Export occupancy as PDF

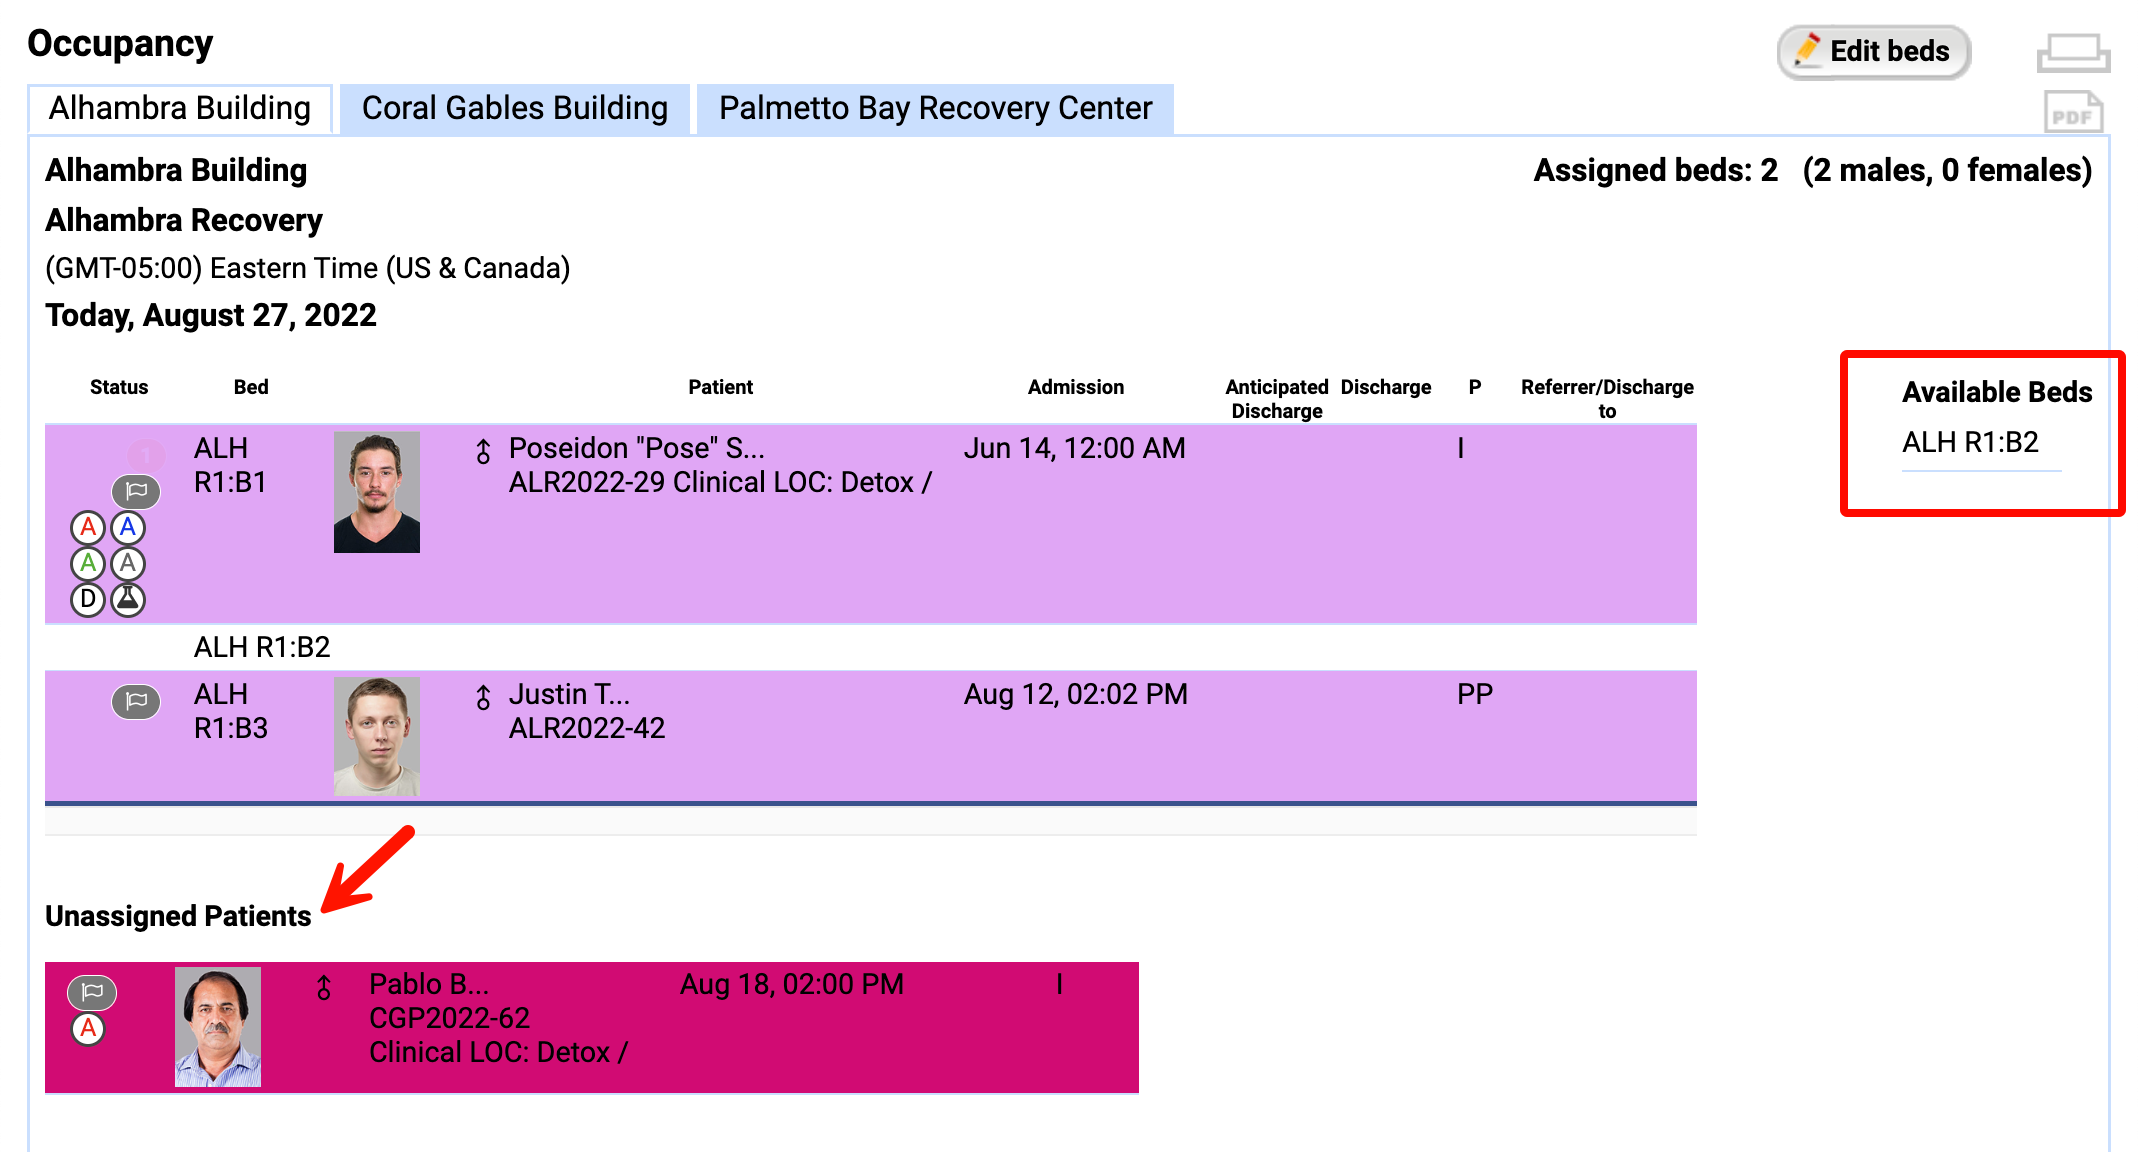[x=2073, y=113]
